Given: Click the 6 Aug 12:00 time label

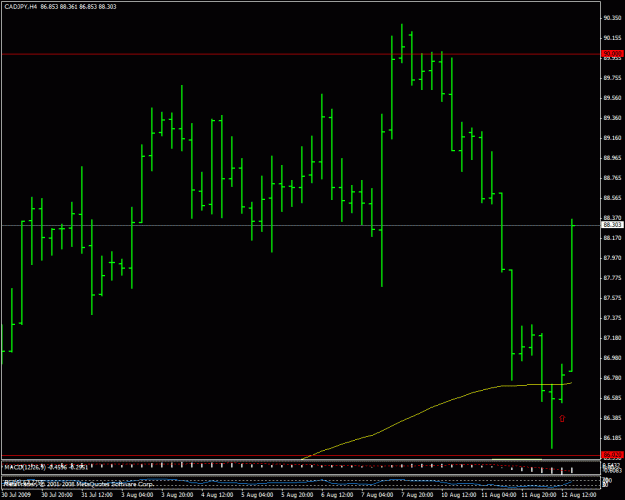Looking at the screenshot, I should 337,495.
